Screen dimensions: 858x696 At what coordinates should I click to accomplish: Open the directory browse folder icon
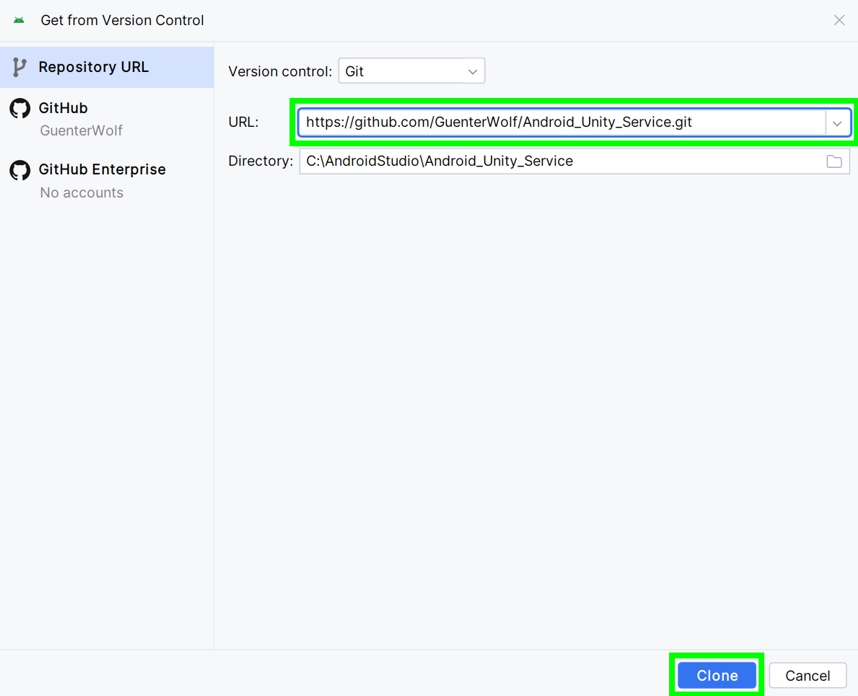834,161
